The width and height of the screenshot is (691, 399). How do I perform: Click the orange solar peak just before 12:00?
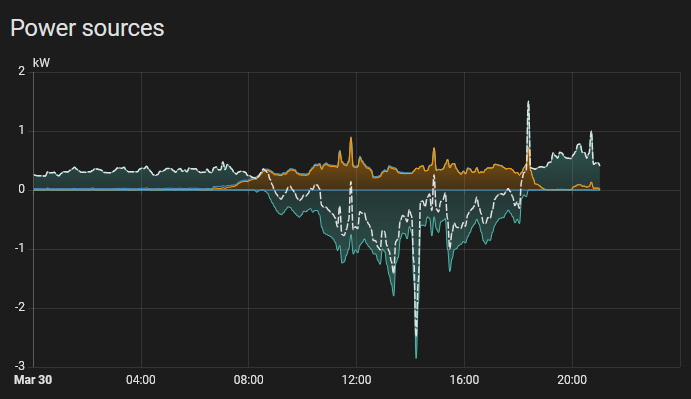coord(351,139)
